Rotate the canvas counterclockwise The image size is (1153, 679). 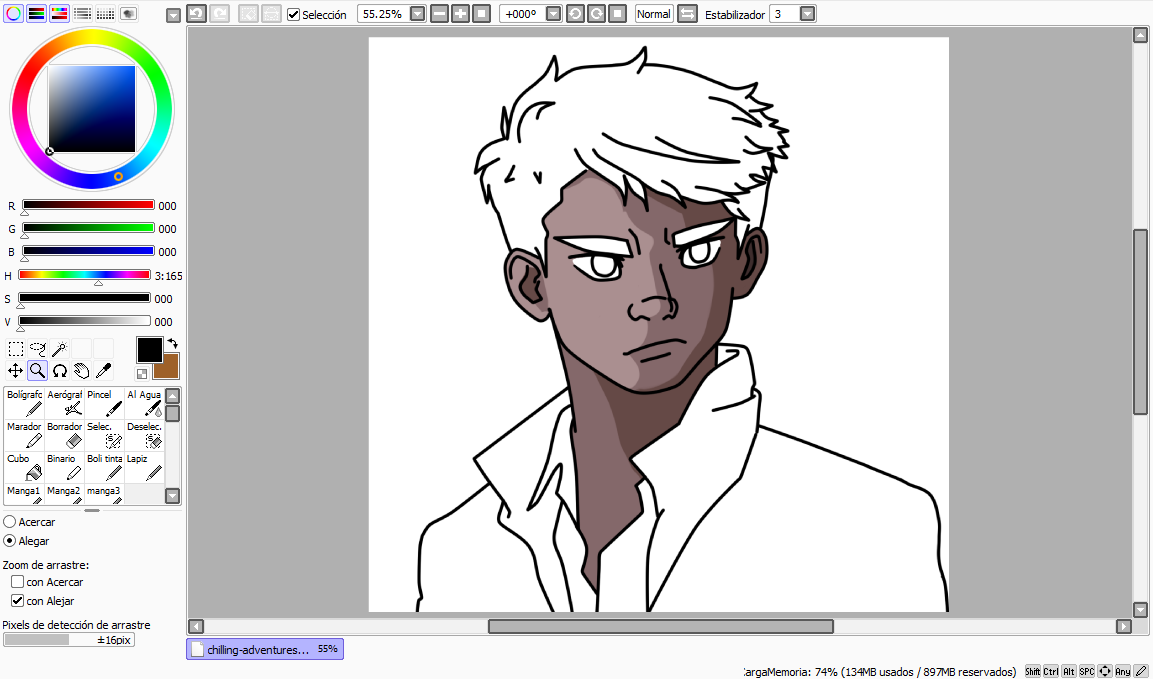(x=576, y=14)
